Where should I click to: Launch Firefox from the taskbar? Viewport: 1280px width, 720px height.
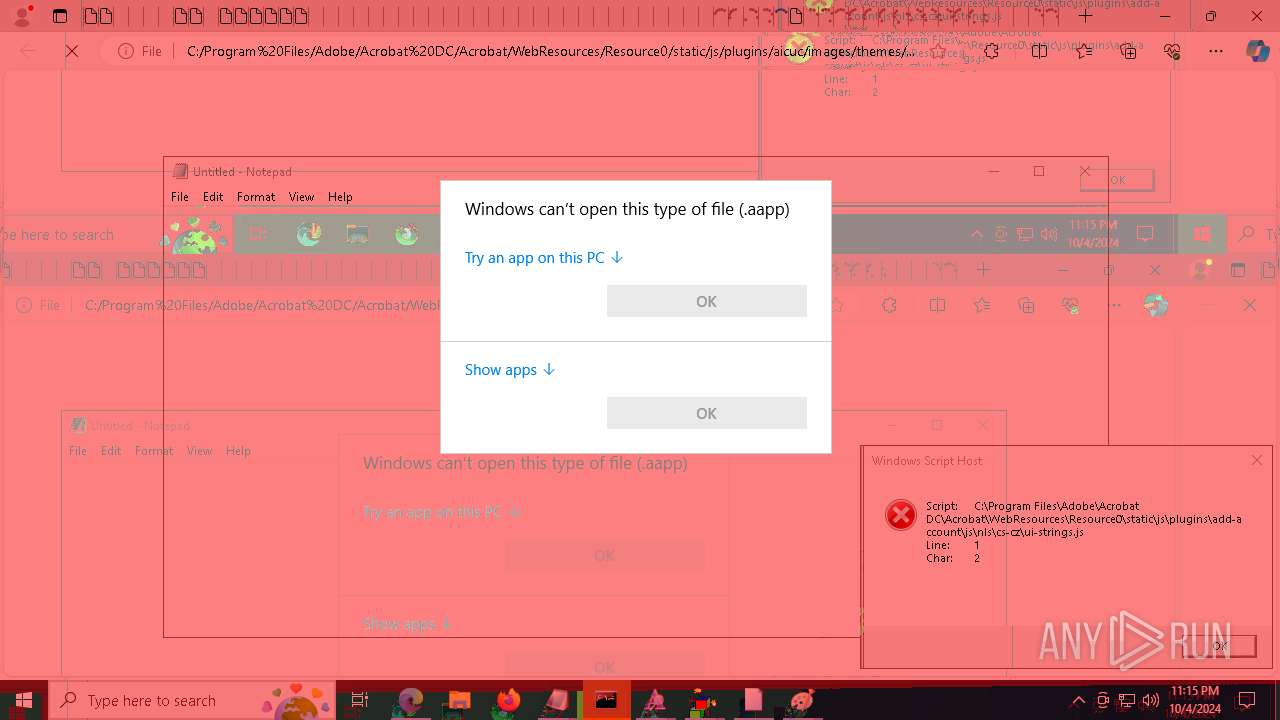509,700
